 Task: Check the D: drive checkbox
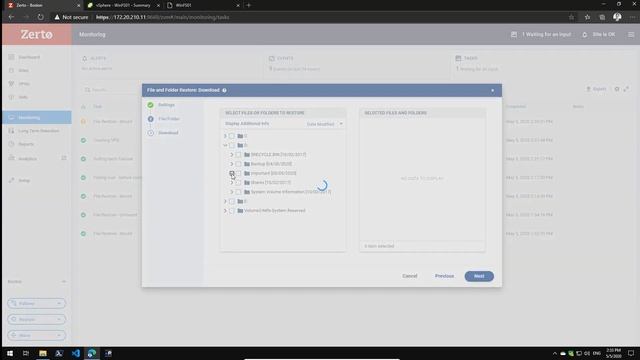click(232, 145)
